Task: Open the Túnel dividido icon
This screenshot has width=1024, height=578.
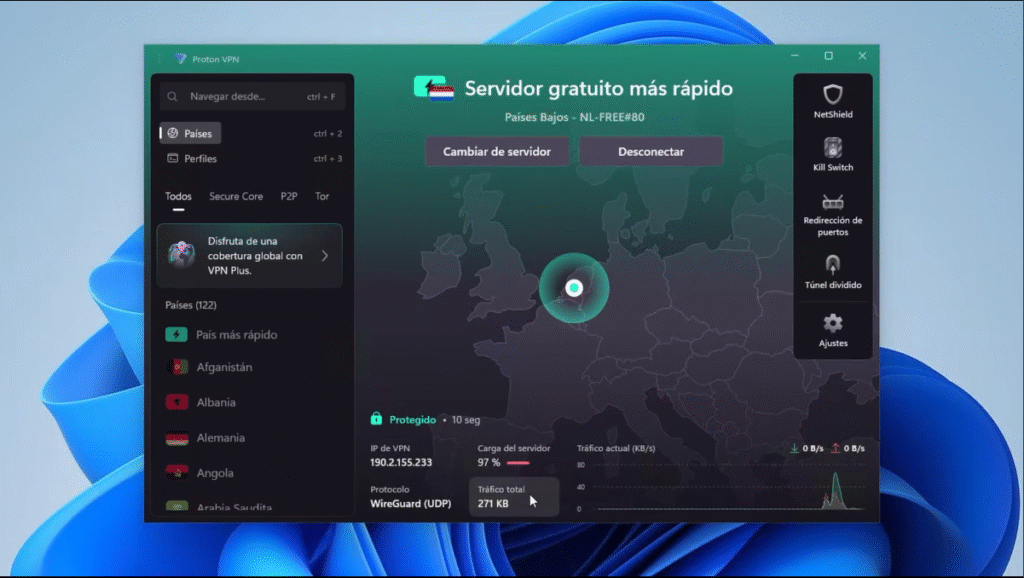Action: coord(833,265)
